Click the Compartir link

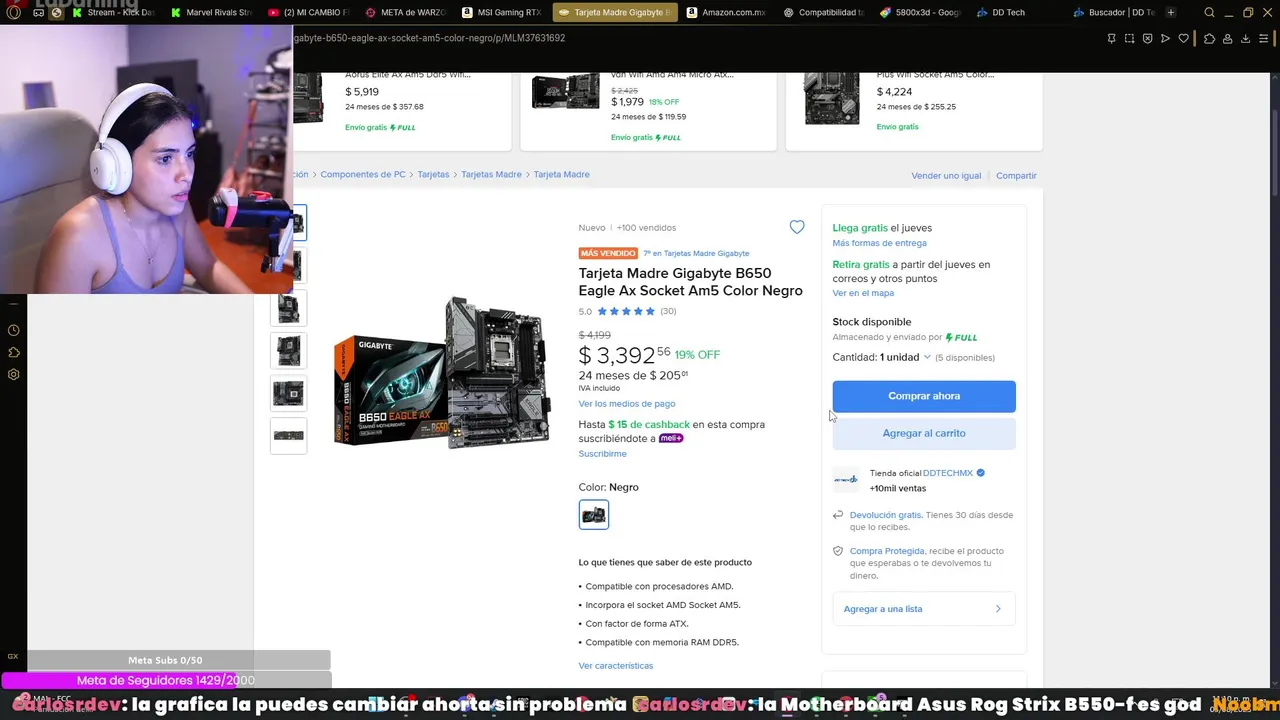point(1016,175)
